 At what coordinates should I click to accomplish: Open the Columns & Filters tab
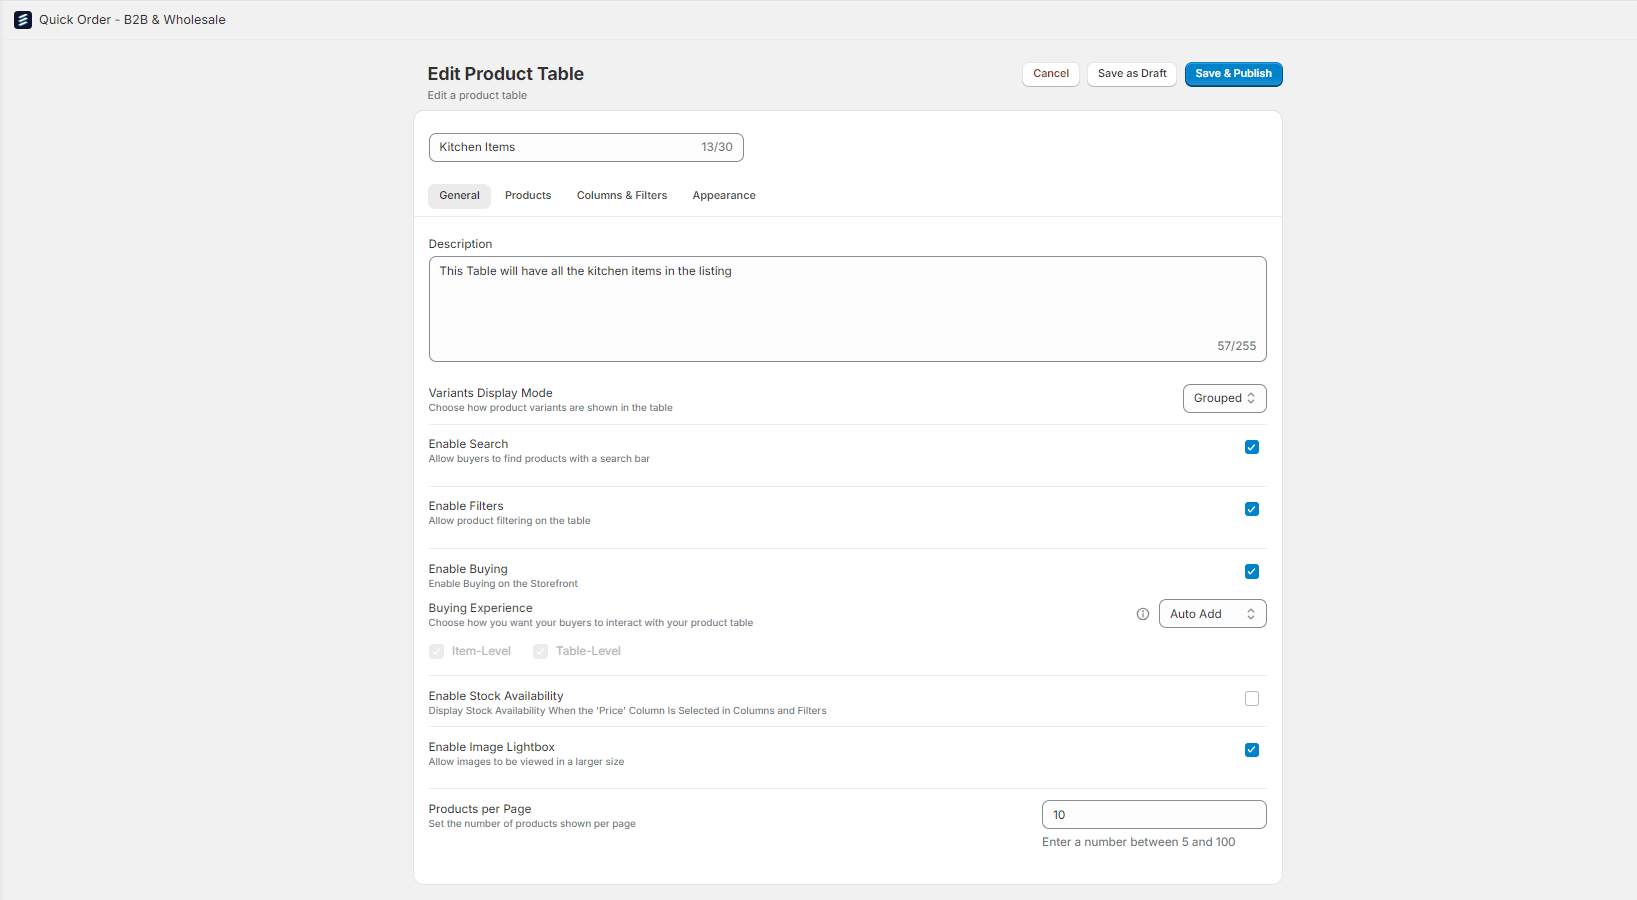622,196
